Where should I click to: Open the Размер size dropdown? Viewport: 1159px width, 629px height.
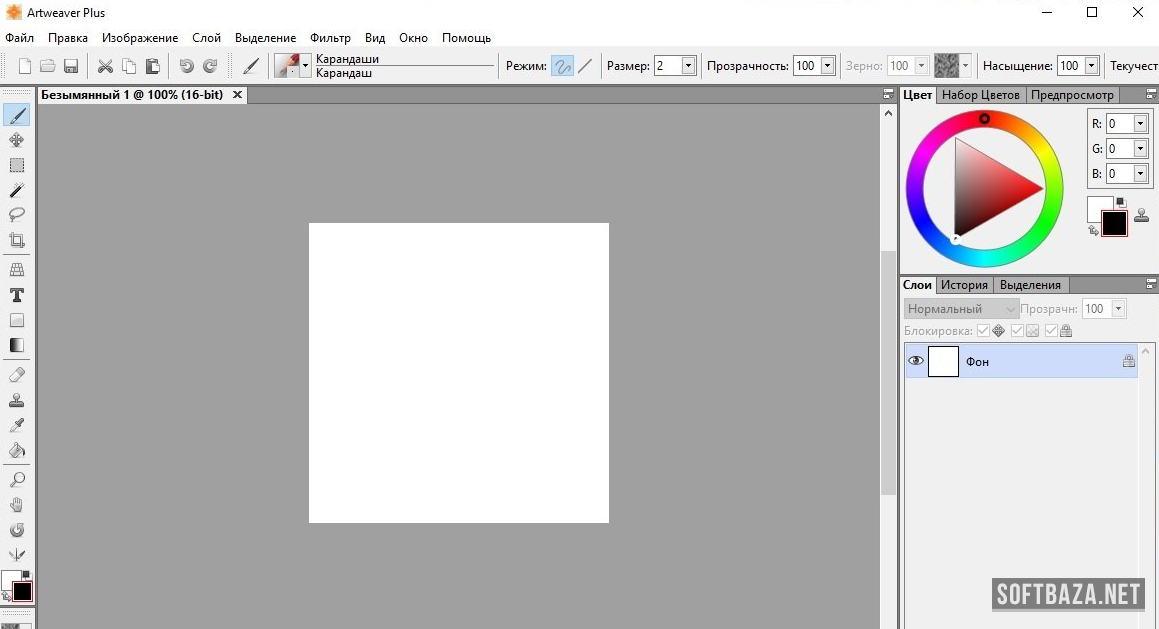[x=688, y=66]
